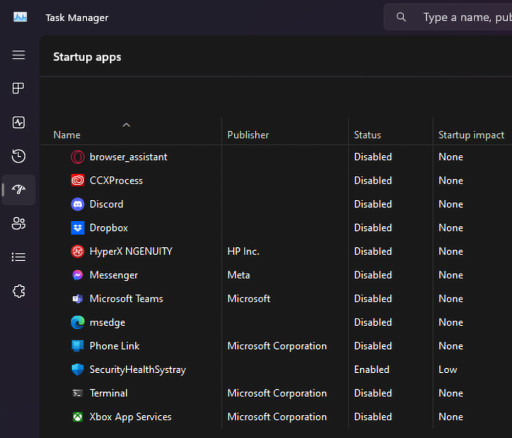The width and height of the screenshot is (512, 438).
Task: Click the search magnifier icon
Action: 401,17
